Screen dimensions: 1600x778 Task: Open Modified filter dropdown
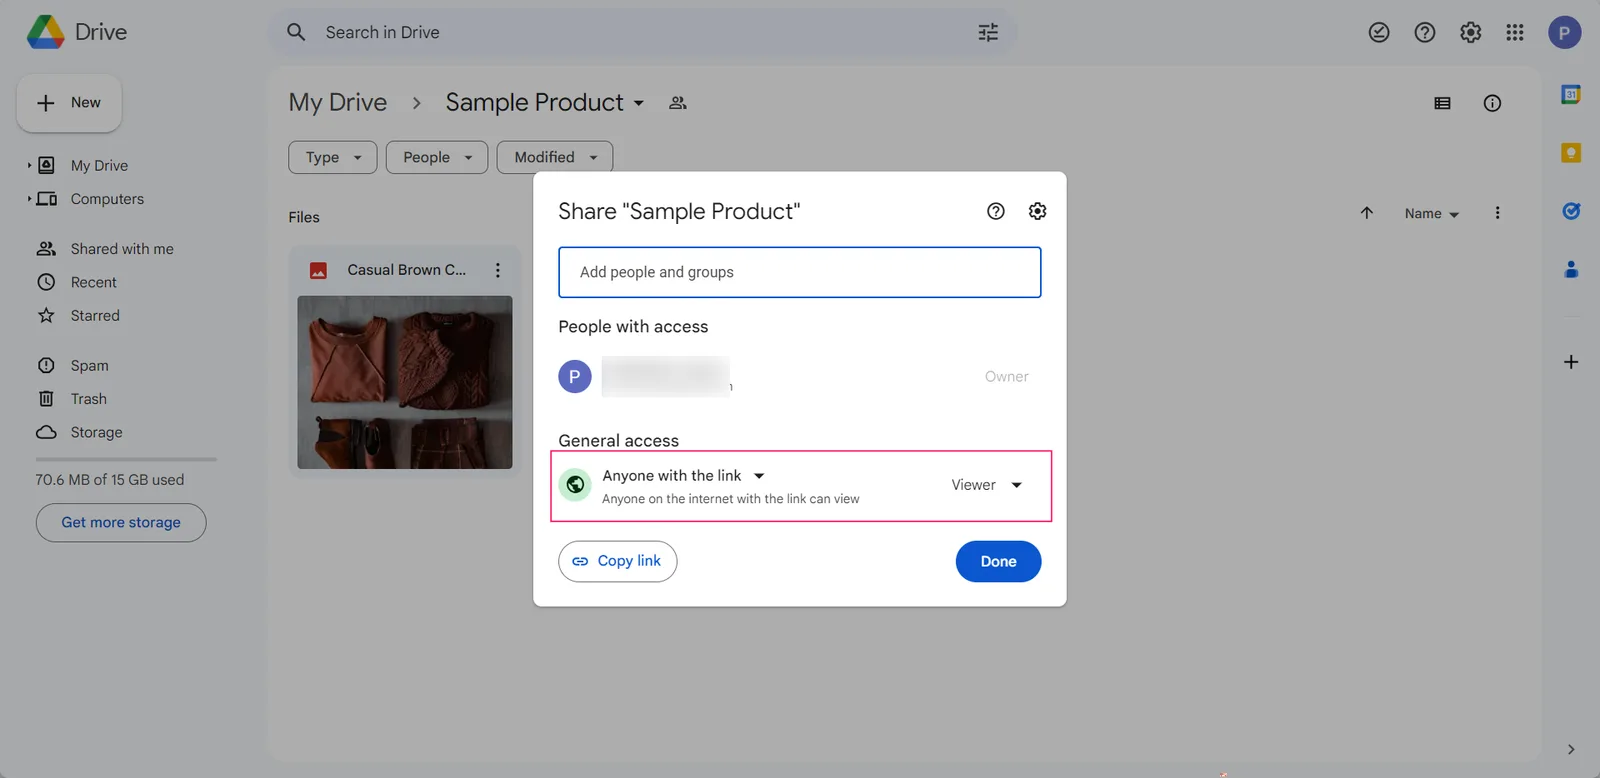pyautogui.click(x=555, y=157)
